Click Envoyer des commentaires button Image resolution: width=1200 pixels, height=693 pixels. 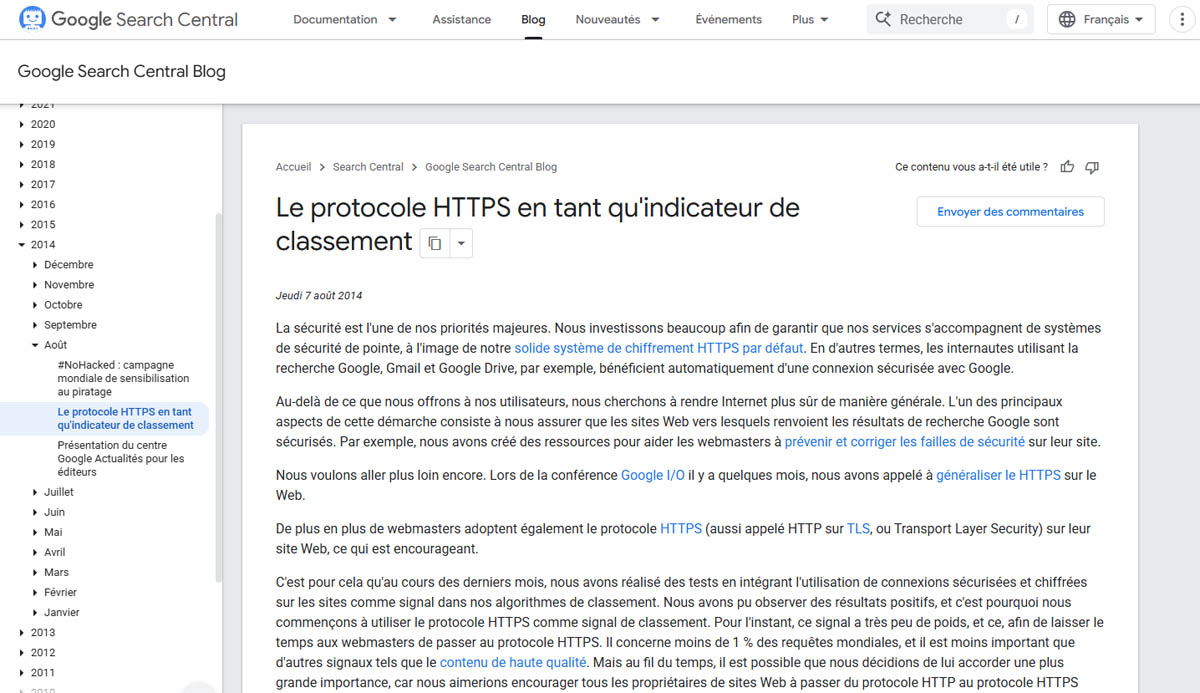[1010, 212]
